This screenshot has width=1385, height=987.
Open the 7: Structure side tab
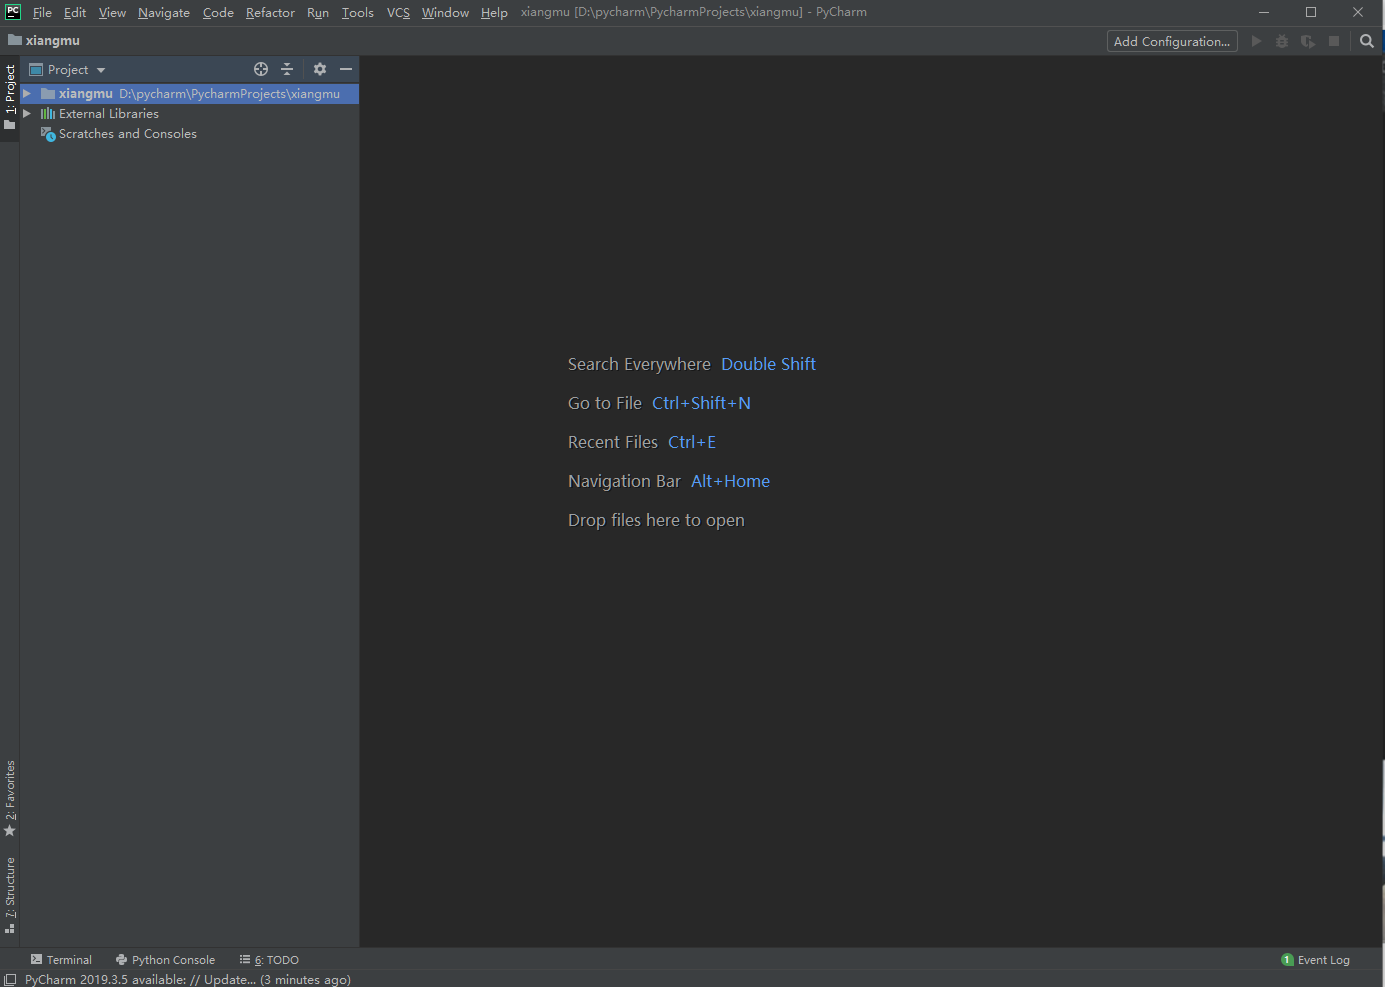pos(10,894)
